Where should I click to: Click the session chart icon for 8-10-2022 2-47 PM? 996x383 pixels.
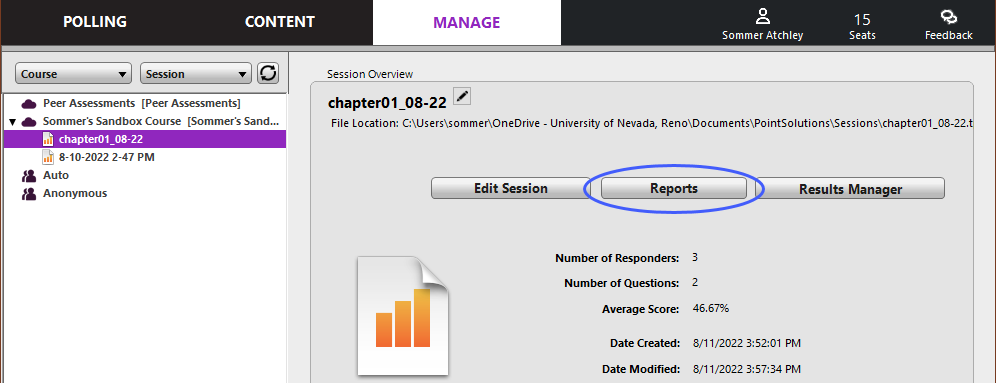tap(48, 157)
